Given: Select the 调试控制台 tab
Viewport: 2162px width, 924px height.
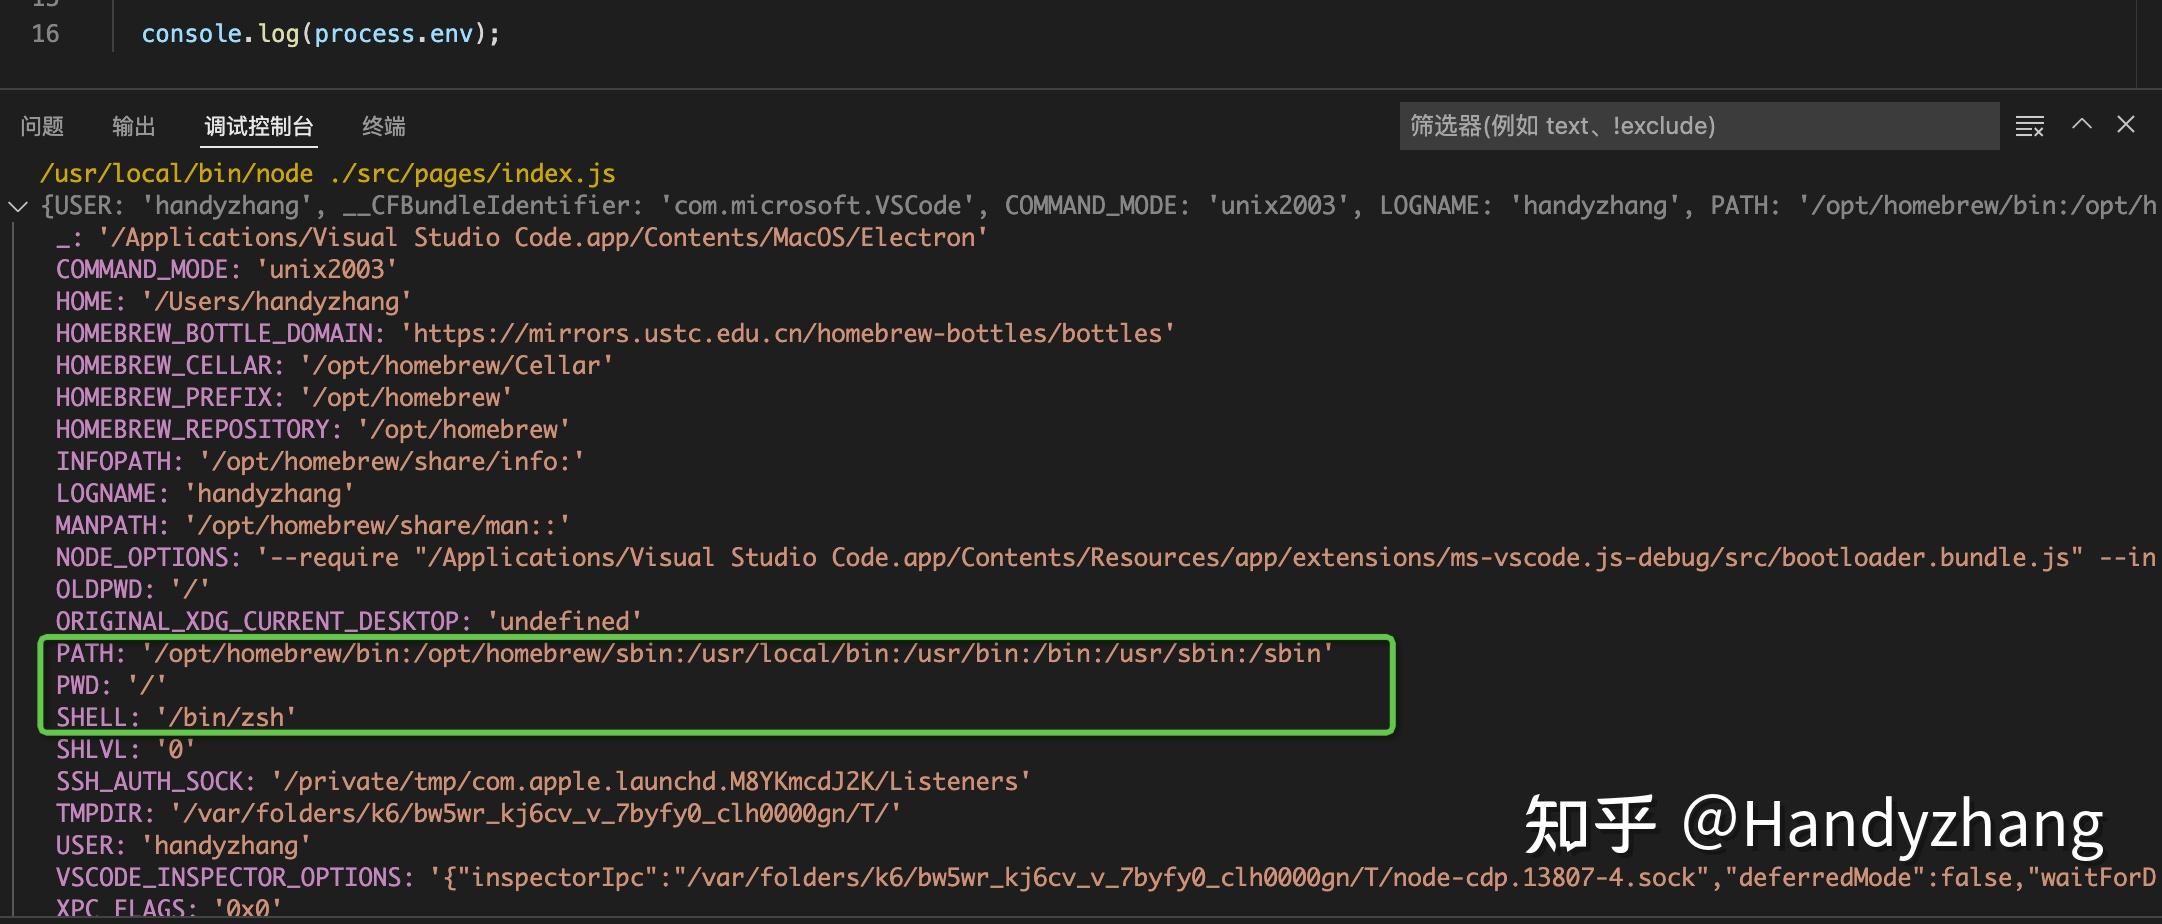Looking at the screenshot, I should [x=259, y=126].
